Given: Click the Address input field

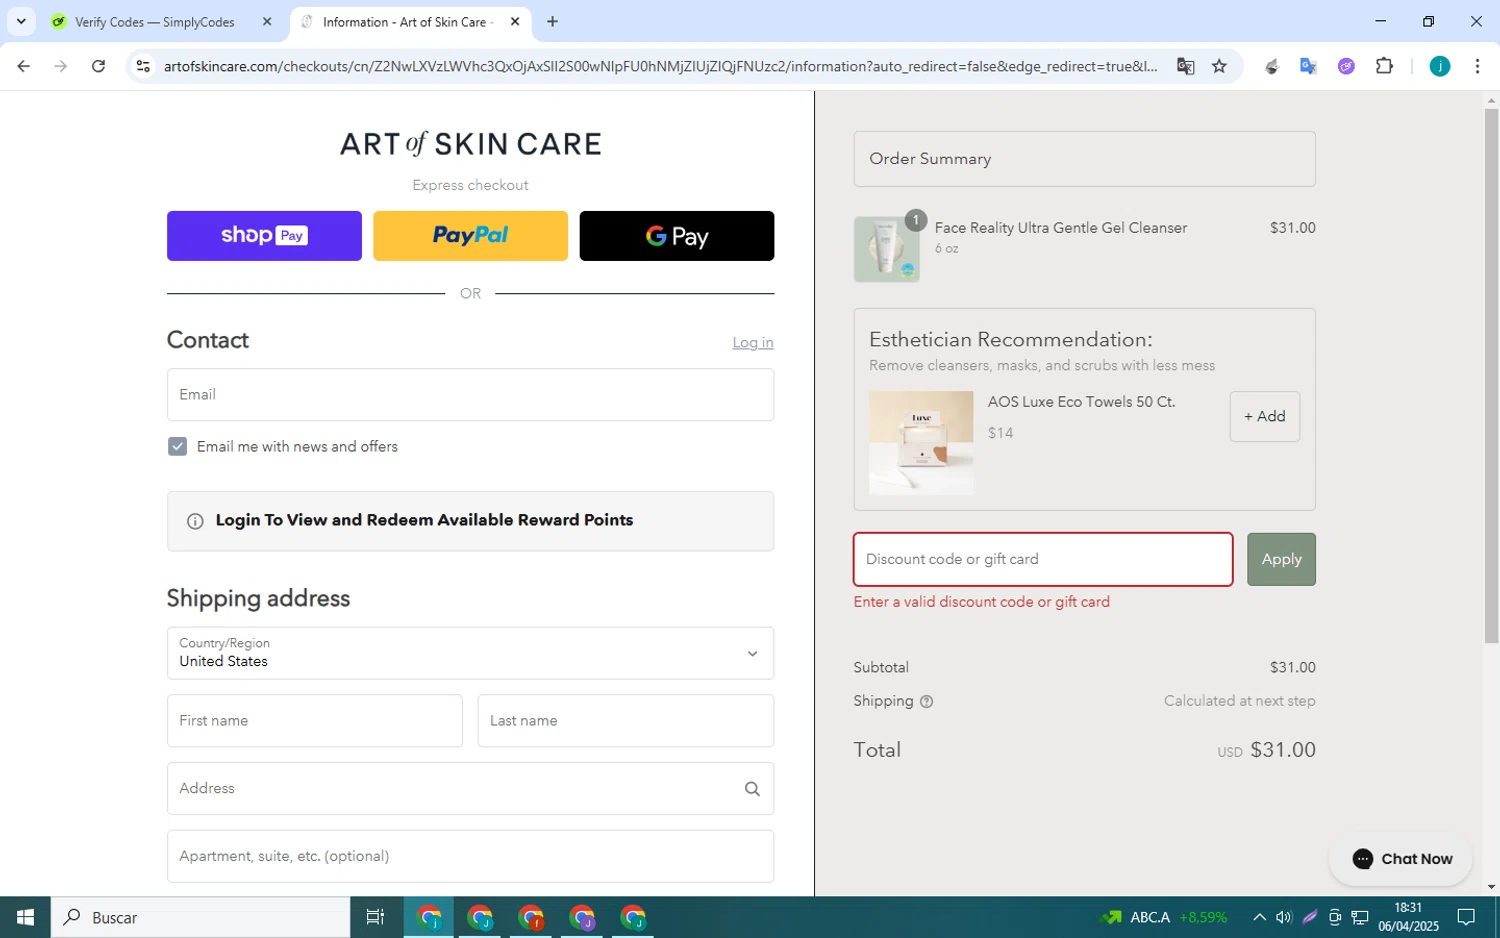Looking at the screenshot, I should coord(470,789).
